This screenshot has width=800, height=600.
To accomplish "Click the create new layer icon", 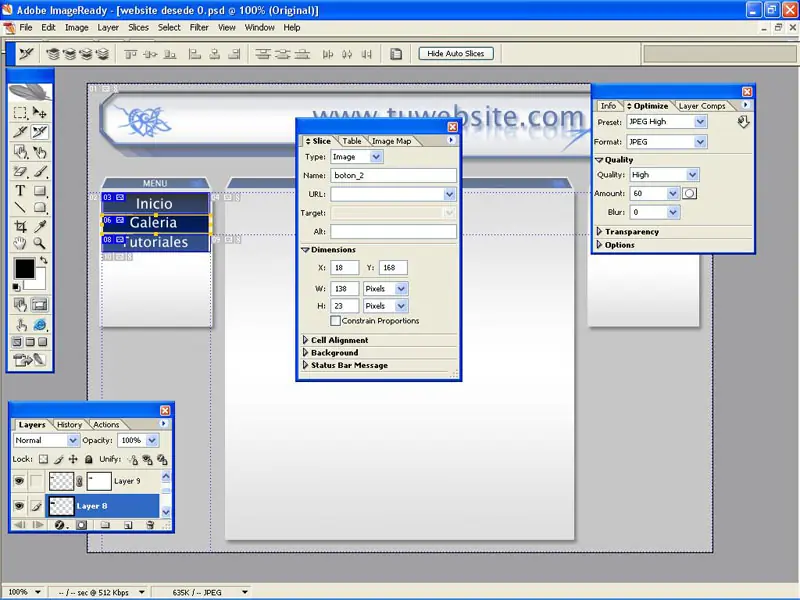I will pos(128,525).
